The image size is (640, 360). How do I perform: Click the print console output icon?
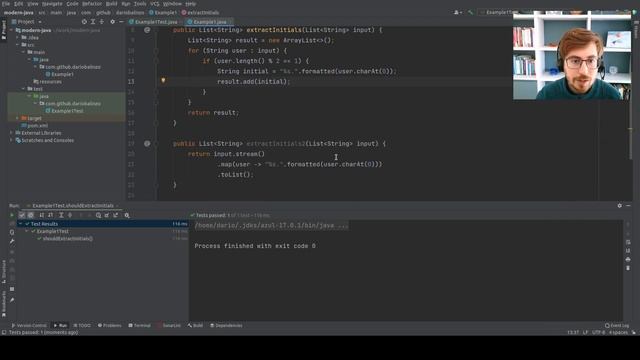[628, 259]
